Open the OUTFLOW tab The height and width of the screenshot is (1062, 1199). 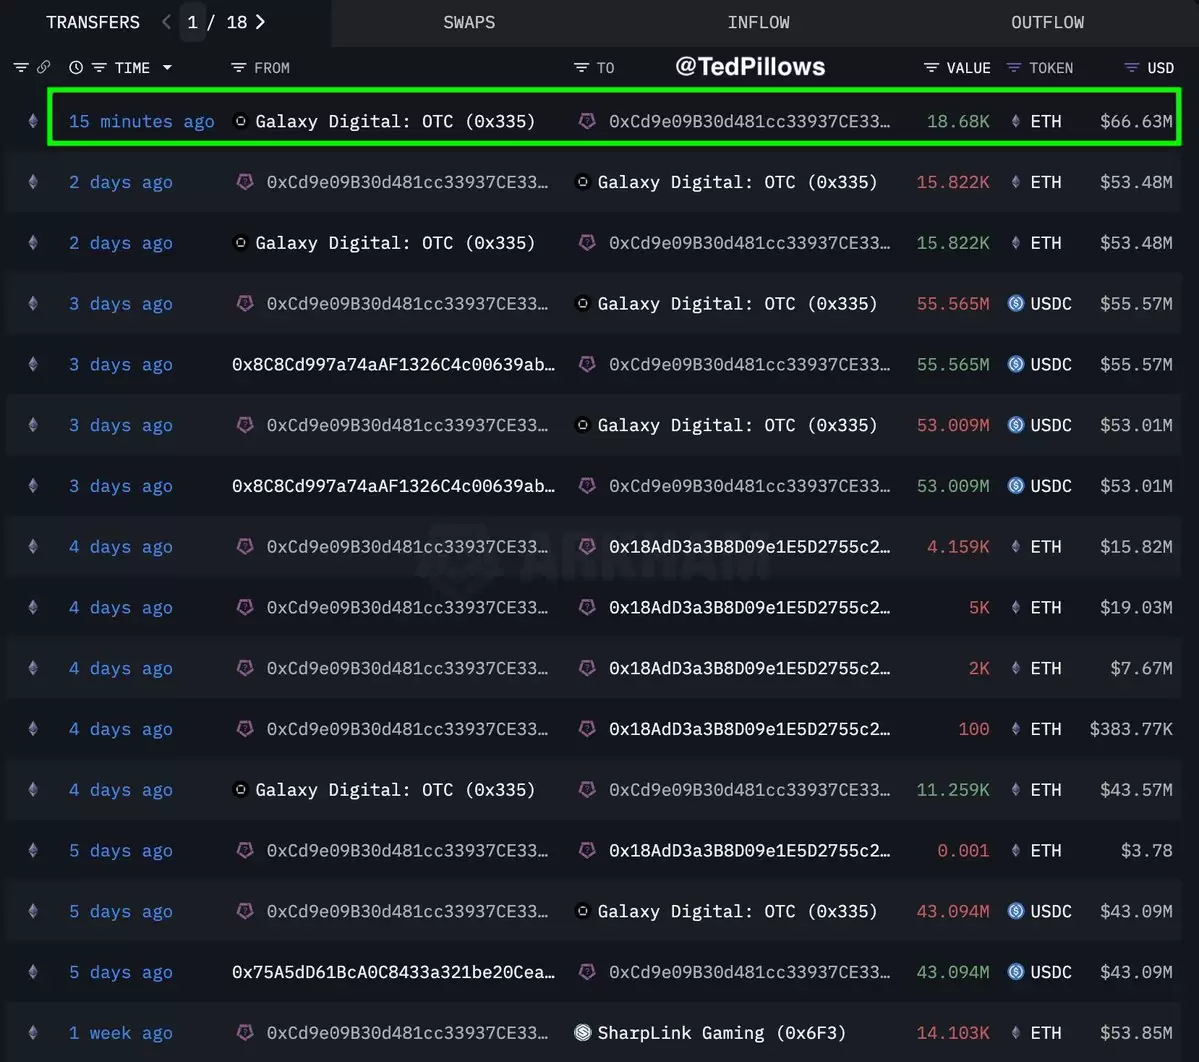click(1047, 23)
